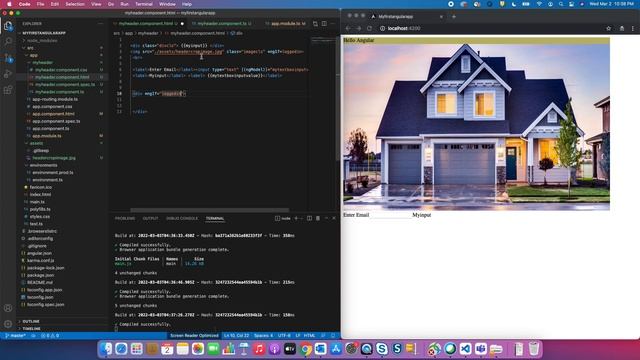This screenshot has width=640, height=360.
Task: Click the open changes icon in editor toolbar
Action: (315, 24)
